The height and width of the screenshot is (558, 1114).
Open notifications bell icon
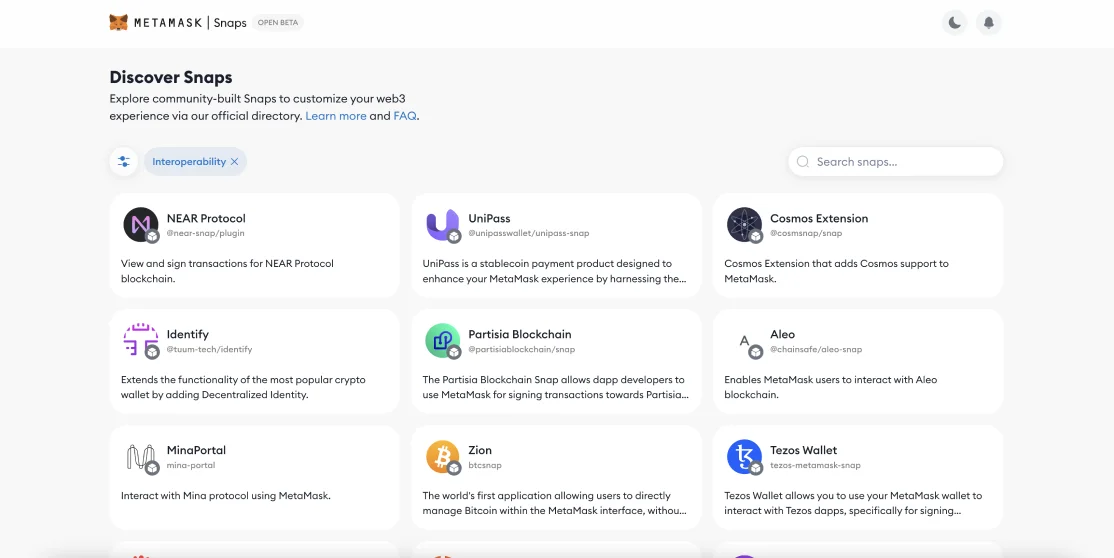point(989,23)
